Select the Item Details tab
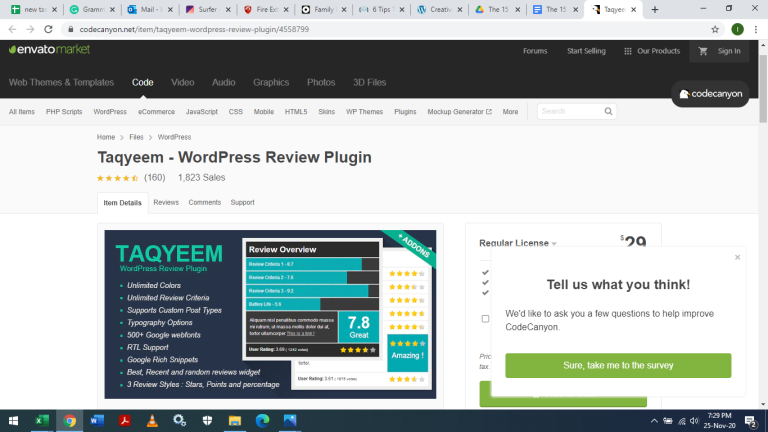 (x=122, y=203)
